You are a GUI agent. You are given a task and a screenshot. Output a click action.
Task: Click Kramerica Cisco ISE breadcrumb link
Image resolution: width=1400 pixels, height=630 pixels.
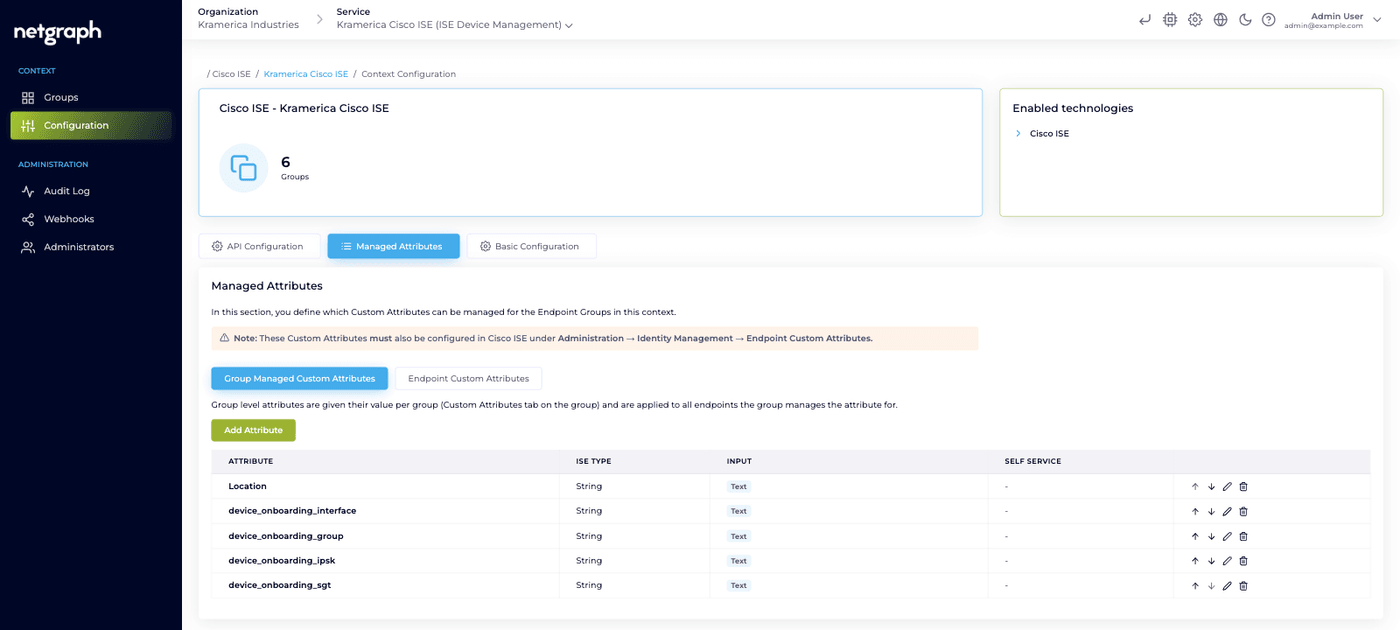click(x=306, y=74)
